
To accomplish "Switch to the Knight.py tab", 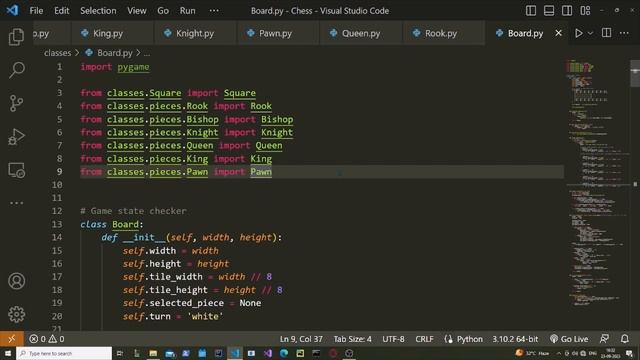I will 195,33.
